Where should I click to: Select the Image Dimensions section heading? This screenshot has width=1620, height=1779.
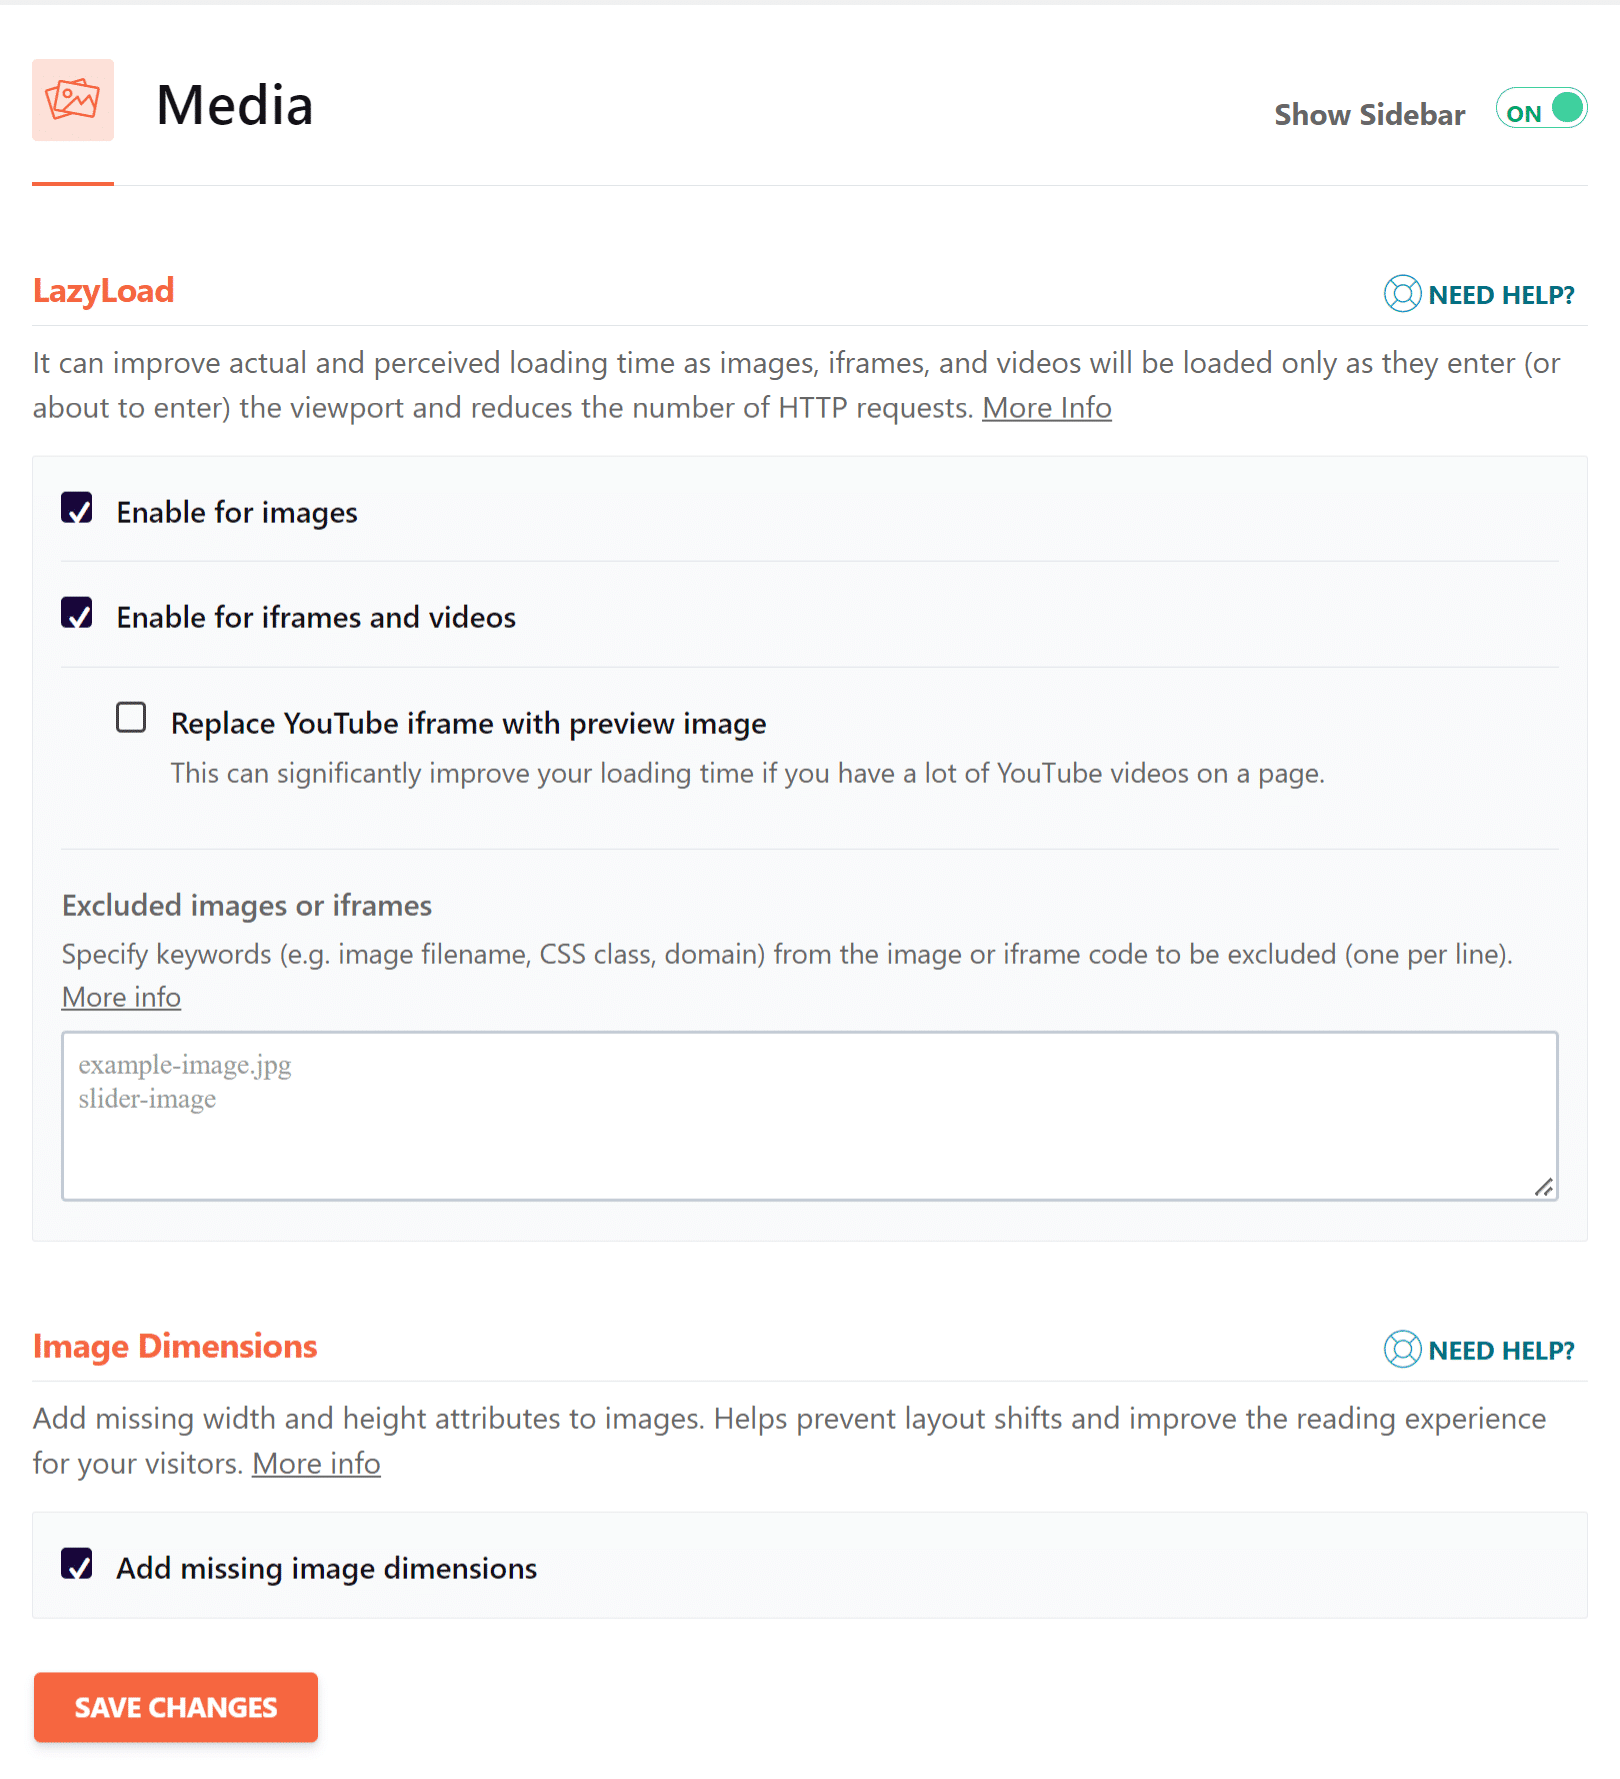click(x=175, y=1346)
